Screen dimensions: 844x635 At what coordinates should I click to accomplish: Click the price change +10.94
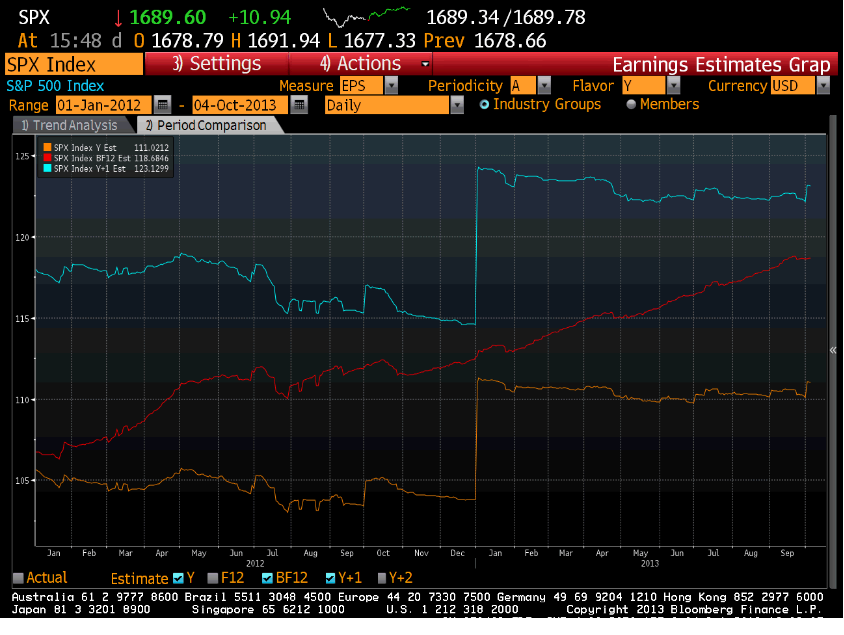(259, 18)
